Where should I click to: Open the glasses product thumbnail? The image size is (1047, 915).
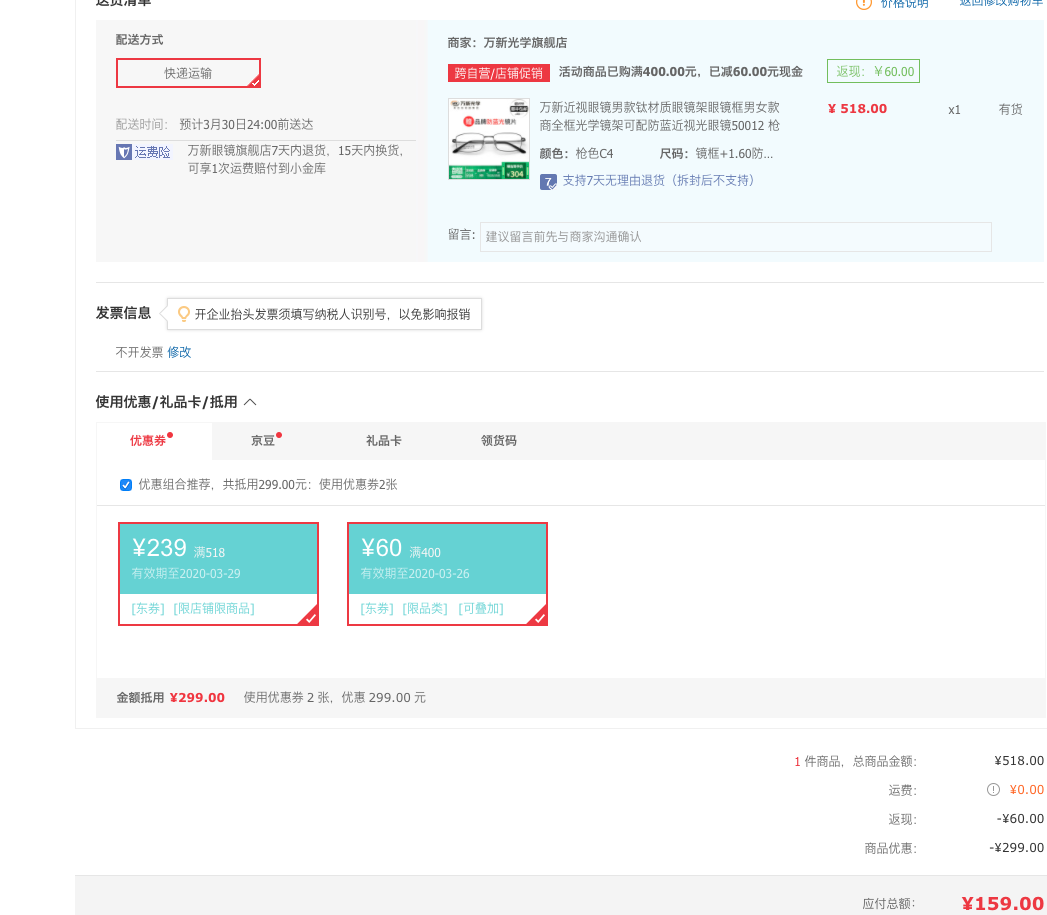coord(489,139)
